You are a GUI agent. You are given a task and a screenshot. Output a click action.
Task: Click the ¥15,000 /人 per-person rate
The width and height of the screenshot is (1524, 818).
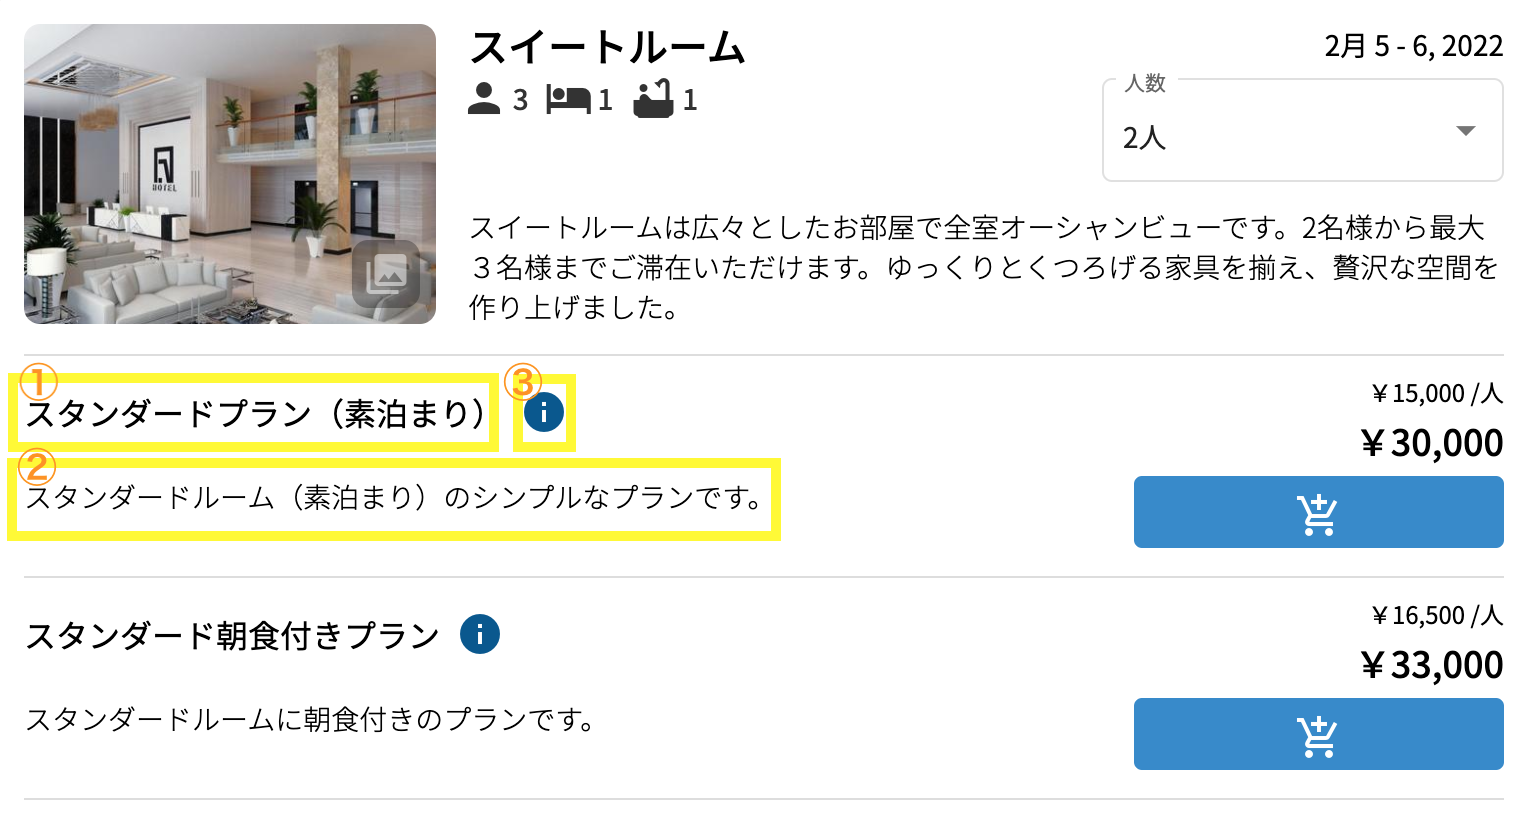coord(1437,394)
